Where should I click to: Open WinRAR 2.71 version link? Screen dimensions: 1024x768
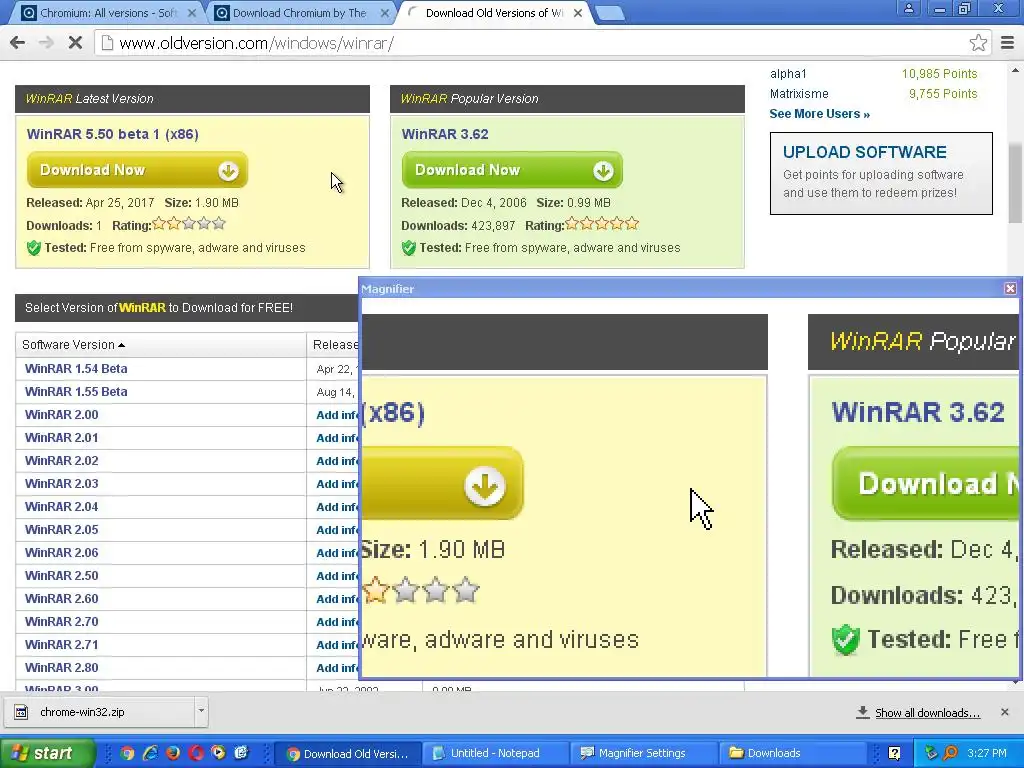61,645
